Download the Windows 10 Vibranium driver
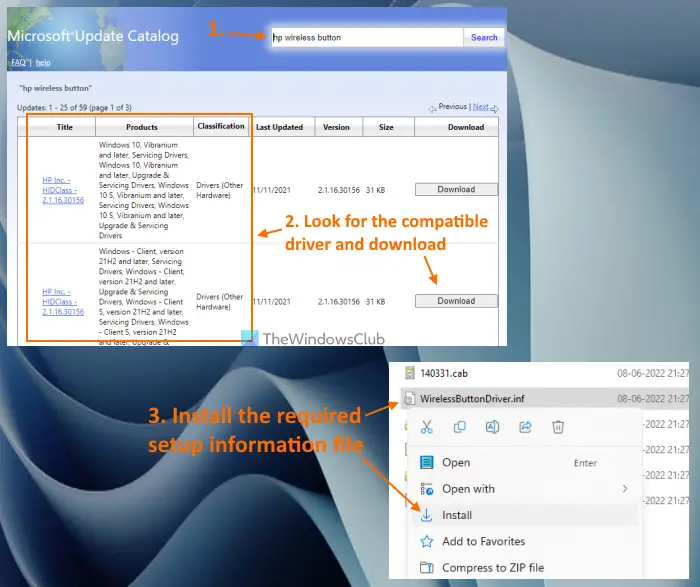The height and width of the screenshot is (587, 700). point(456,189)
